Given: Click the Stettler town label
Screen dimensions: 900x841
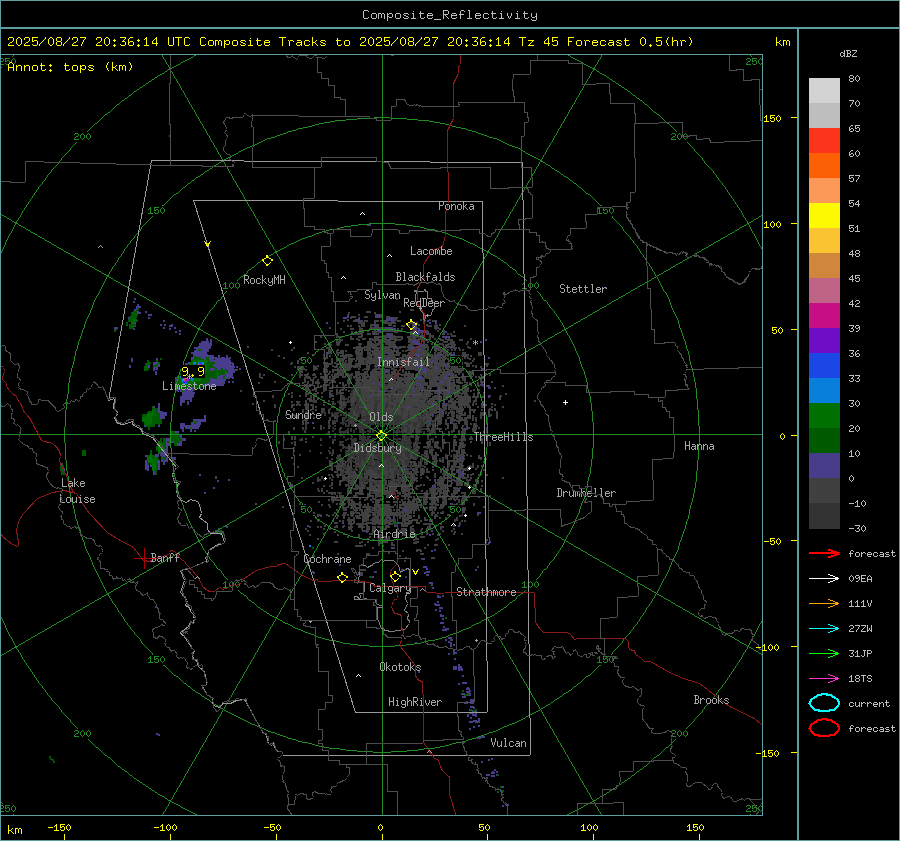Looking at the screenshot, I should pos(583,289).
